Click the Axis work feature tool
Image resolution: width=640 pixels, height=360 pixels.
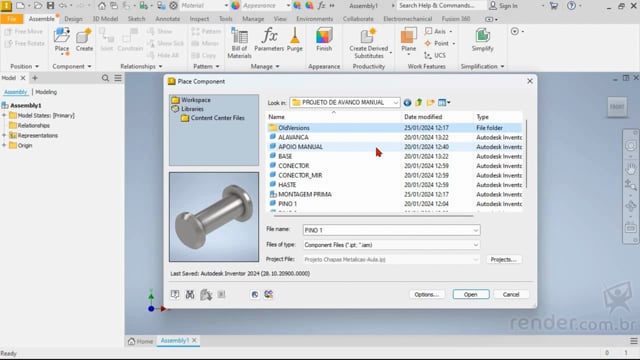click(438, 31)
